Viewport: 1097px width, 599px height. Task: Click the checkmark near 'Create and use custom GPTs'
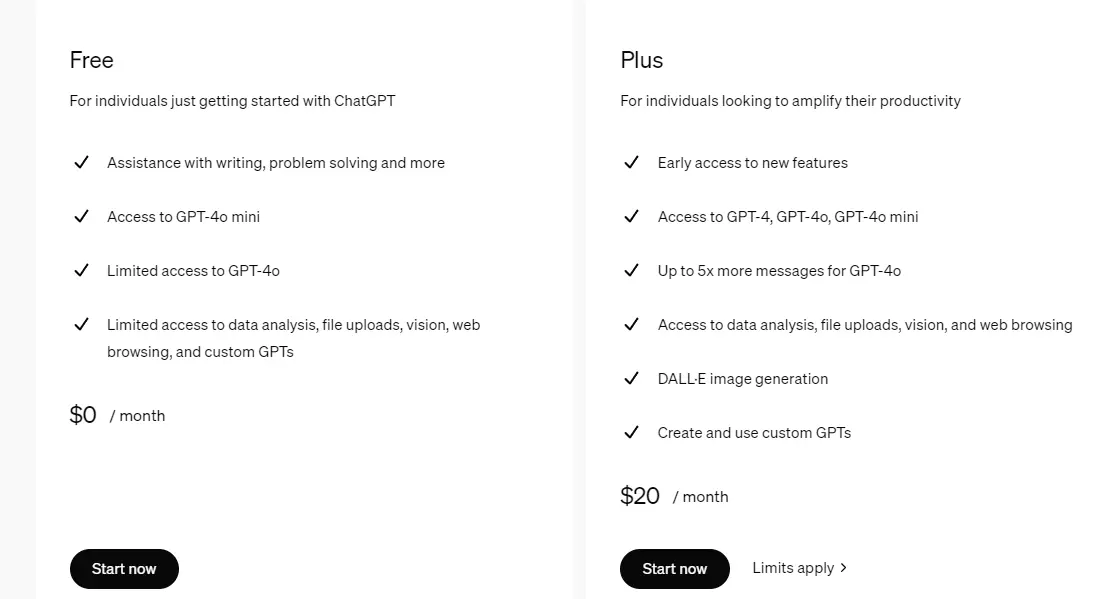[x=632, y=432]
